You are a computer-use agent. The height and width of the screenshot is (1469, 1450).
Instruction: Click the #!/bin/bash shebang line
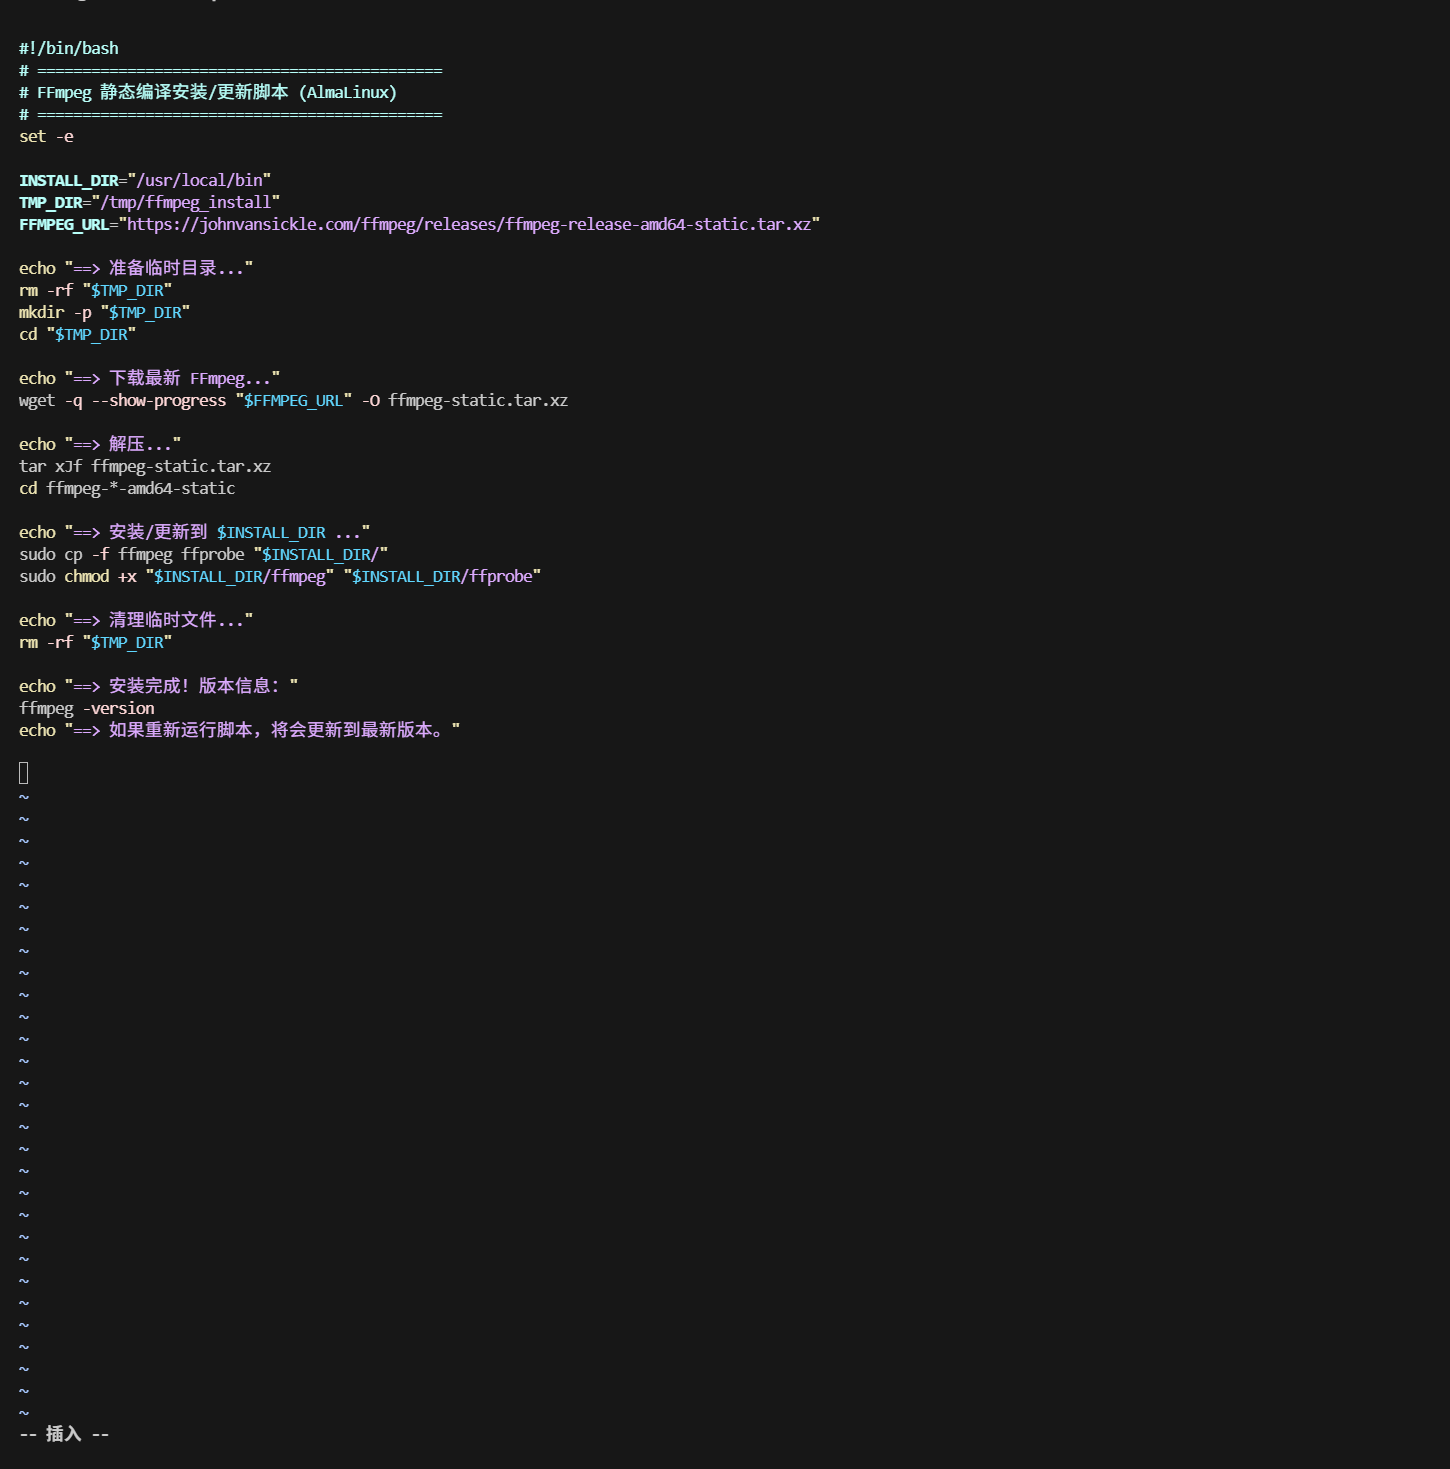click(x=68, y=48)
